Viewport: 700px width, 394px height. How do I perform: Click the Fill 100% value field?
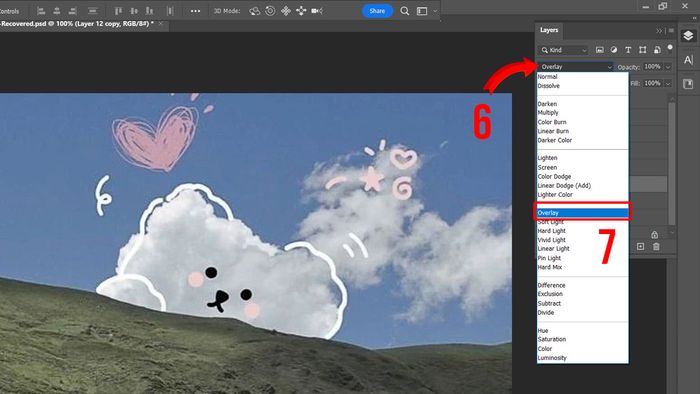(x=653, y=83)
